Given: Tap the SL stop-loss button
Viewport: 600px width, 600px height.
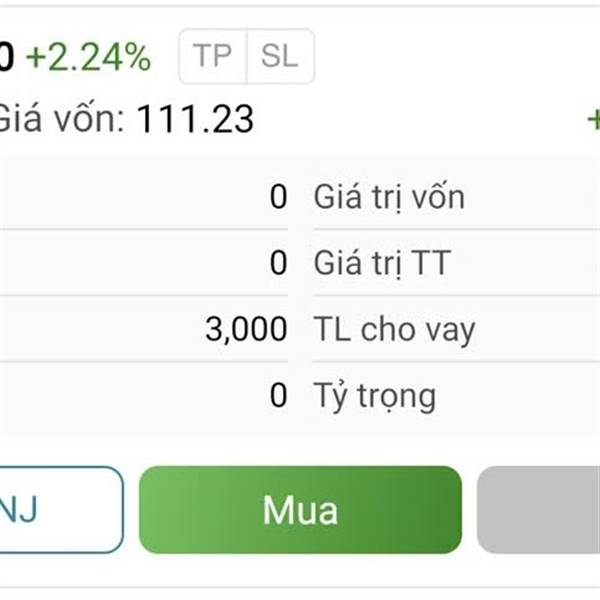Looking at the screenshot, I should tap(280, 56).
